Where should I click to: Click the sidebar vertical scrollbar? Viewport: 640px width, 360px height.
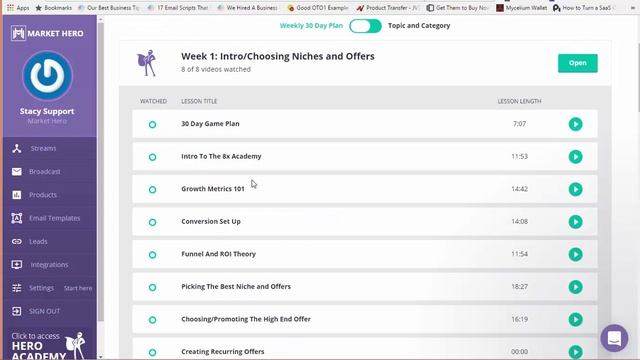(x=101, y=171)
